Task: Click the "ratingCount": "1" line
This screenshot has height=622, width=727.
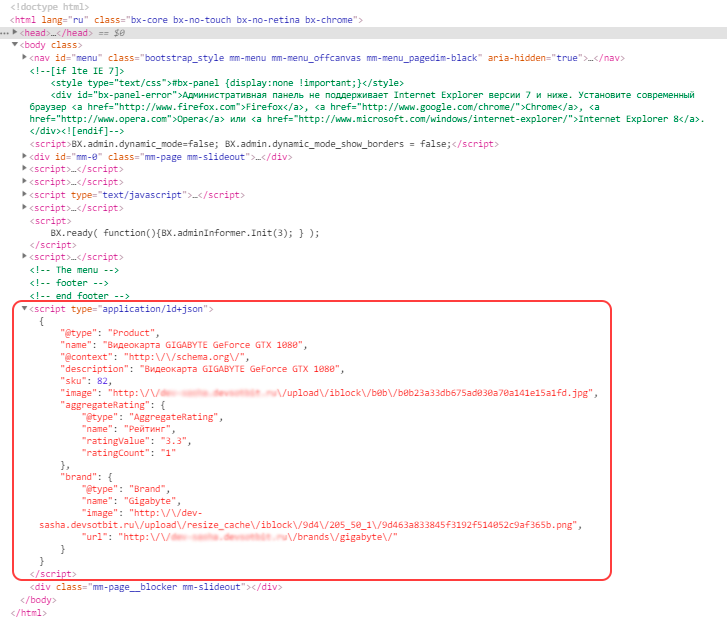Action: [128, 453]
